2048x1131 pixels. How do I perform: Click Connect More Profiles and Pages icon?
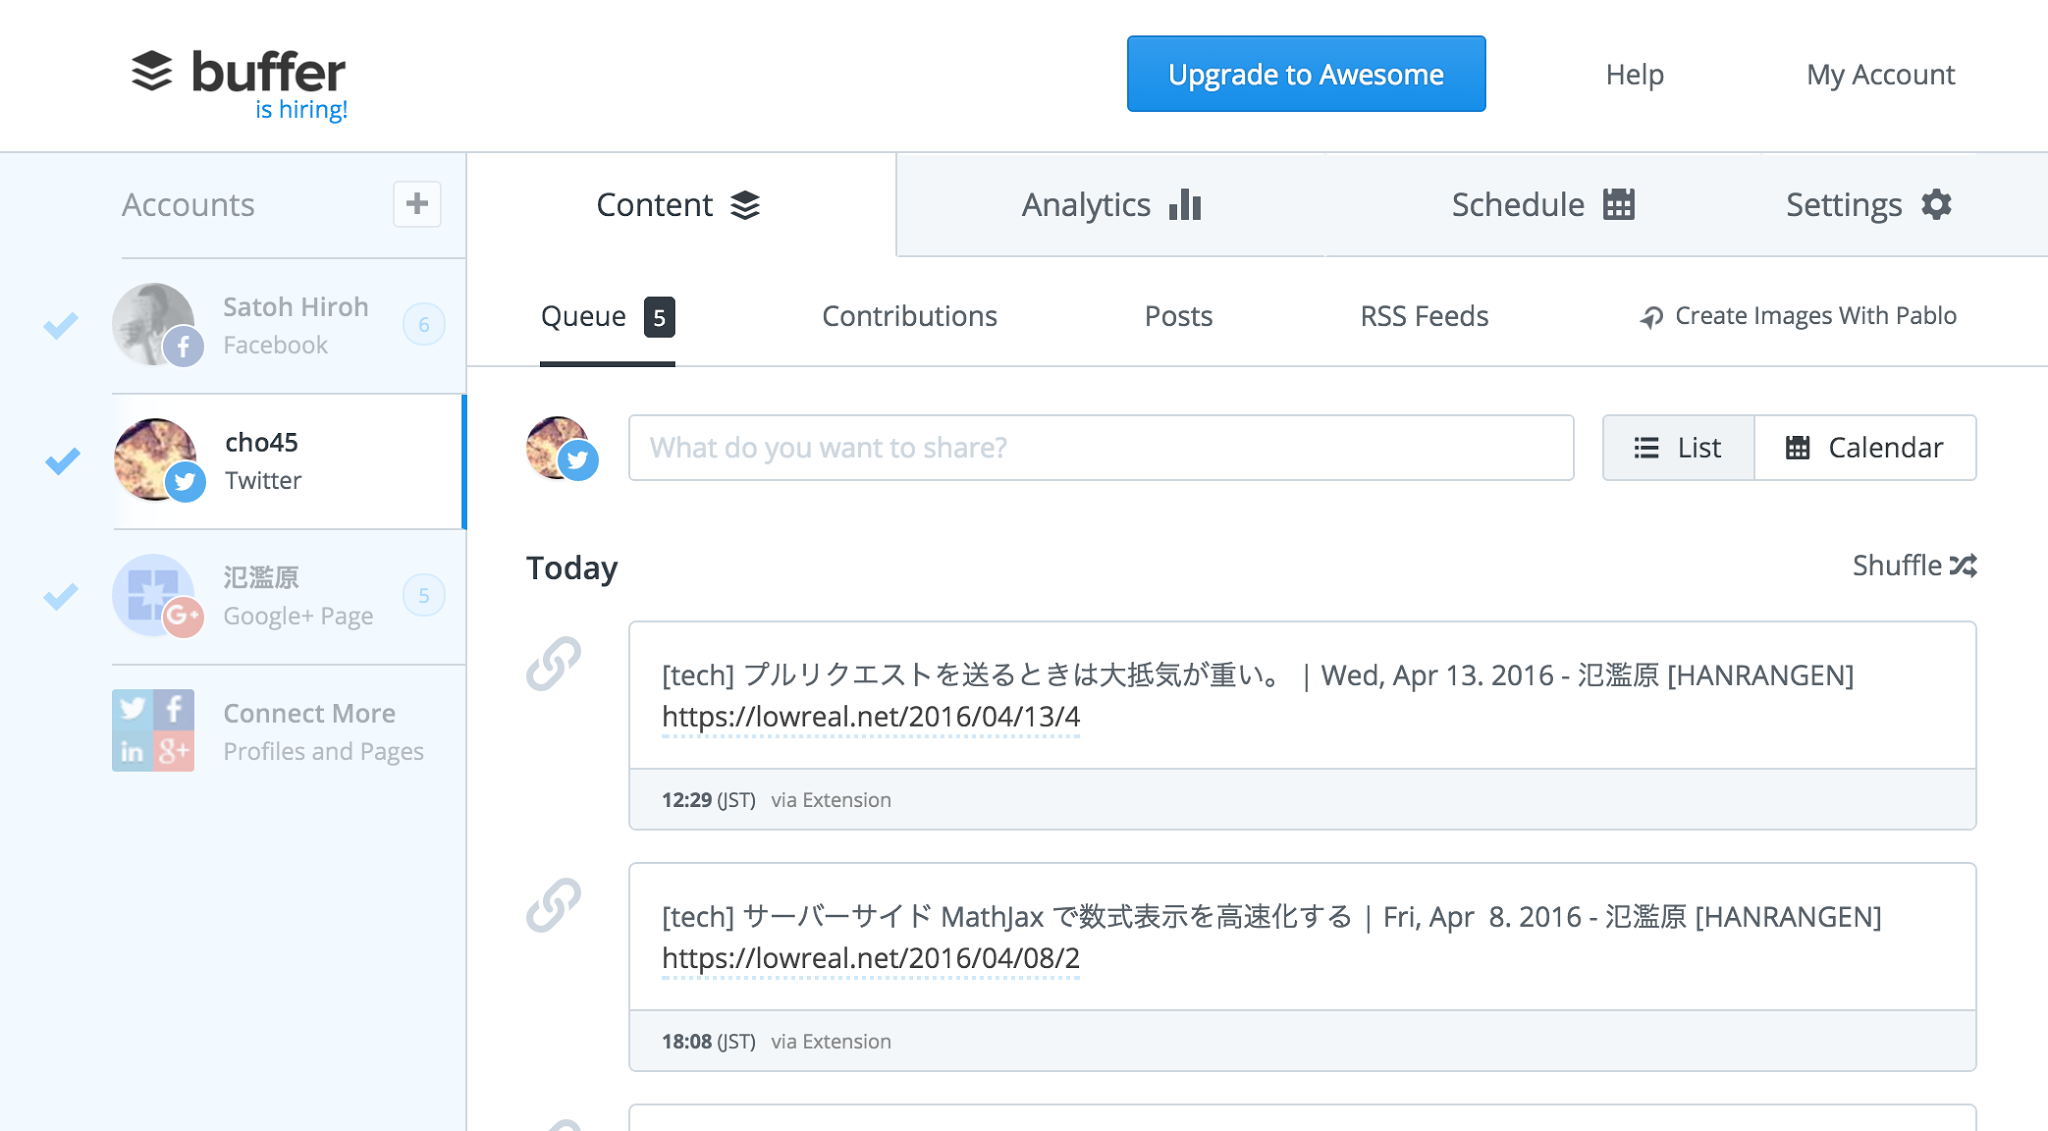tap(153, 730)
